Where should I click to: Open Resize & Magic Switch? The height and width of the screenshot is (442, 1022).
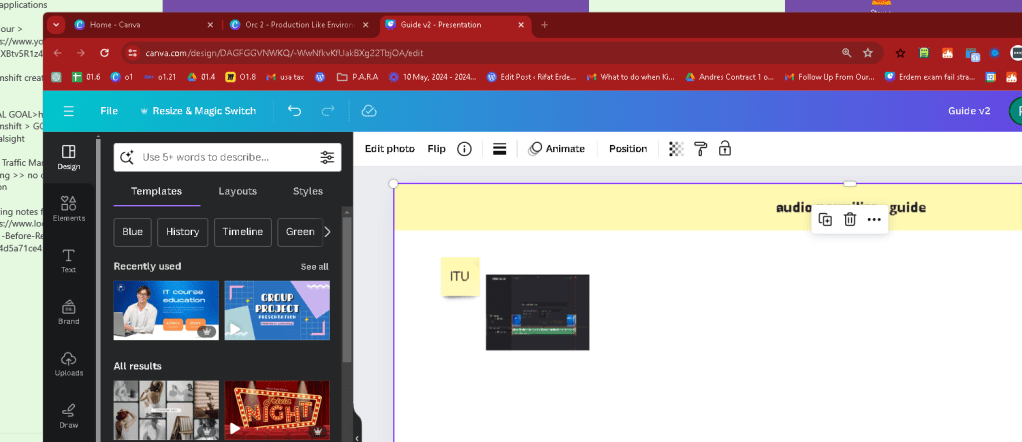(x=198, y=111)
